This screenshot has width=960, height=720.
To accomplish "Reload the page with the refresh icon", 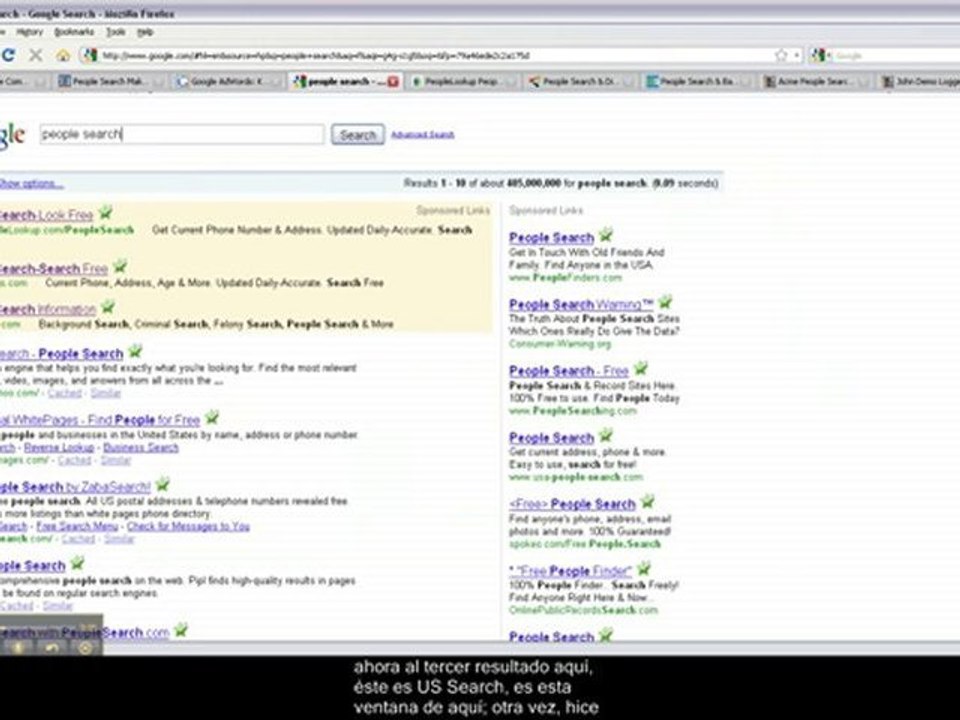I will tap(8, 55).
